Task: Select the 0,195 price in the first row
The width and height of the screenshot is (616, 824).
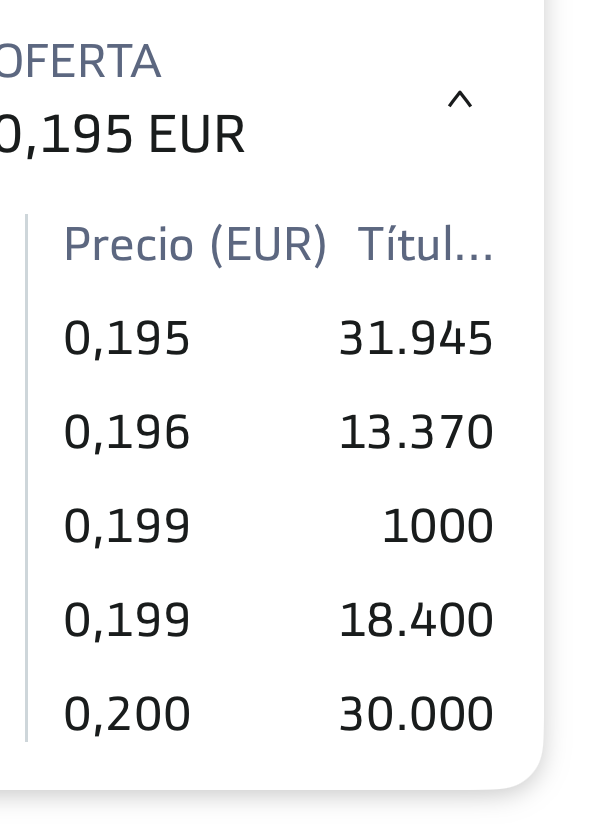Action: [x=126, y=338]
